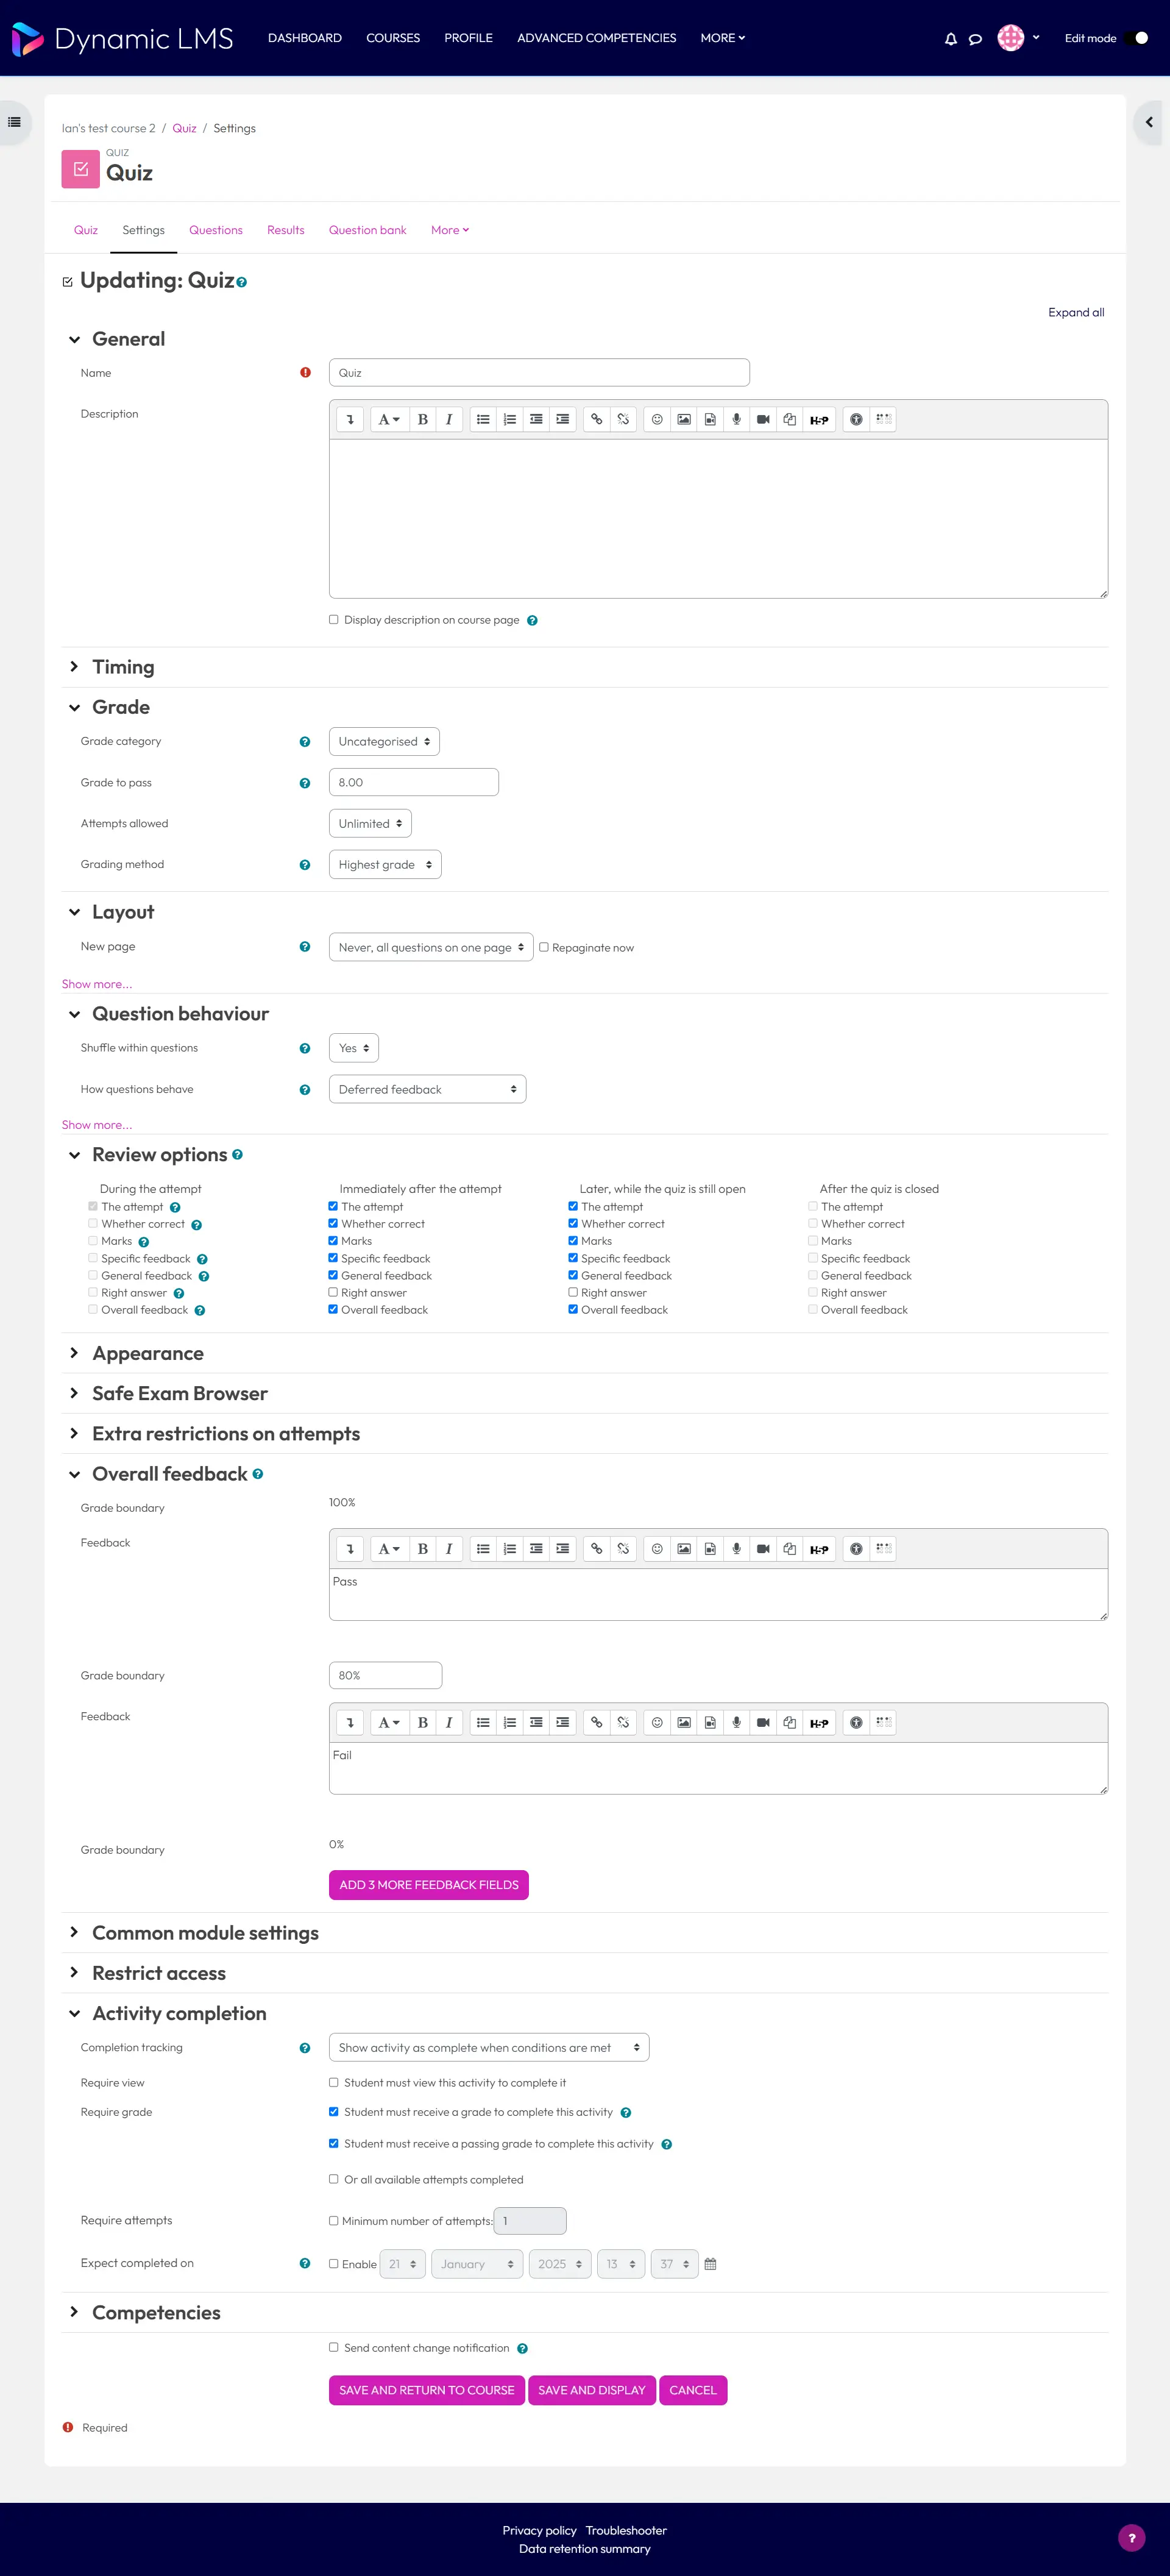Click Save and return to course button
The width and height of the screenshot is (1170, 2576).
coord(427,2390)
